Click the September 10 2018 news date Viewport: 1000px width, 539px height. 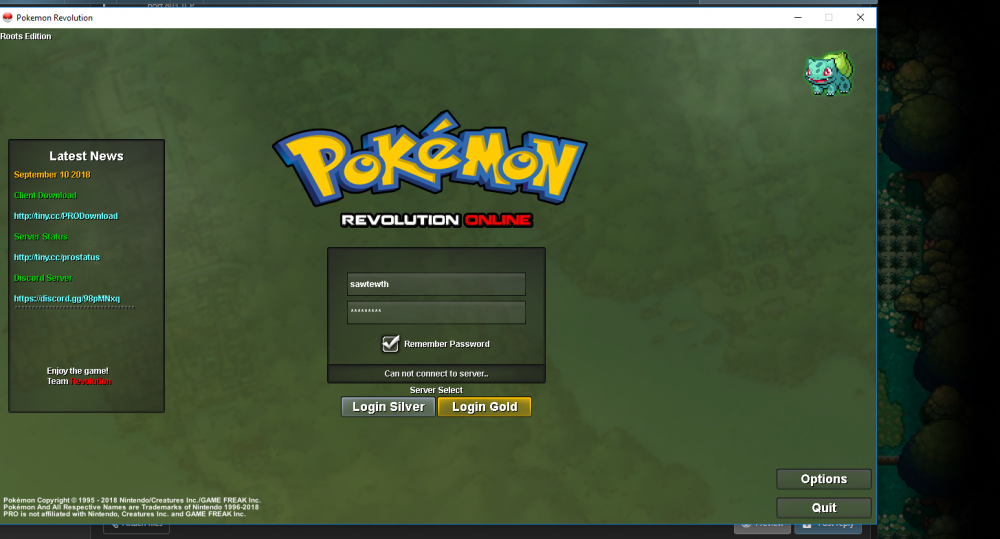click(x=52, y=175)
